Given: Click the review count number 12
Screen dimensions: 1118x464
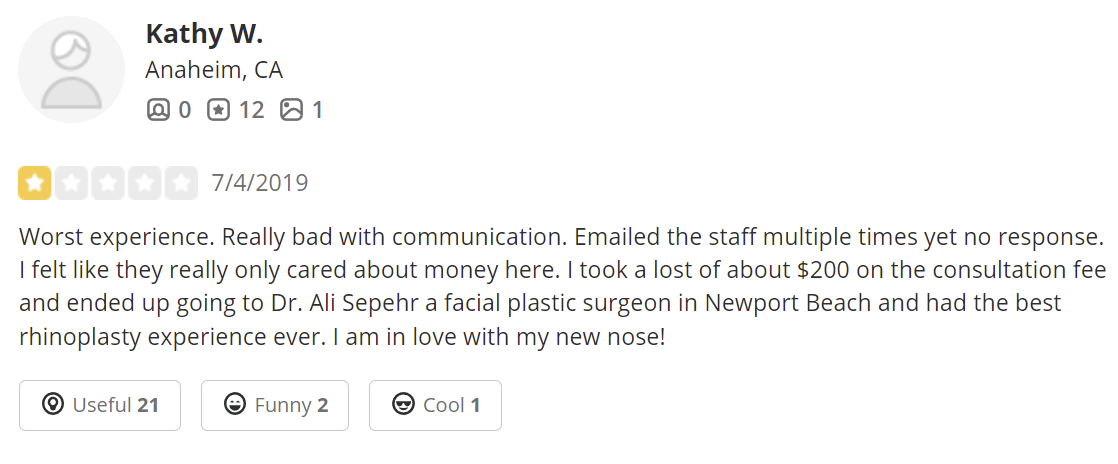Looking at the screenshot, I should click(x=251, y=109).
